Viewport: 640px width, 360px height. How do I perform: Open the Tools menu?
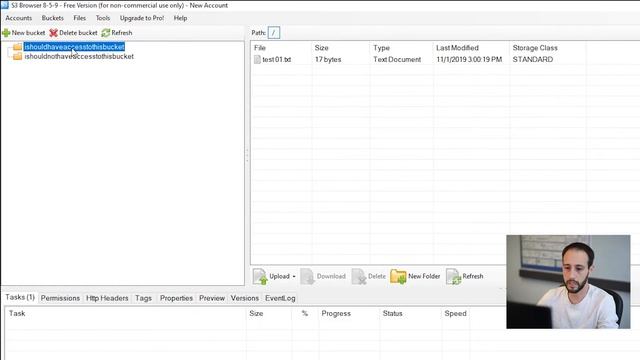coord(103,18)
